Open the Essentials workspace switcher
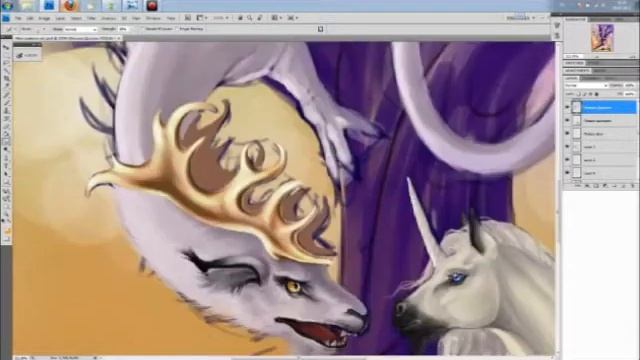This screenshot has width=640, height=360. click(520, 18)
